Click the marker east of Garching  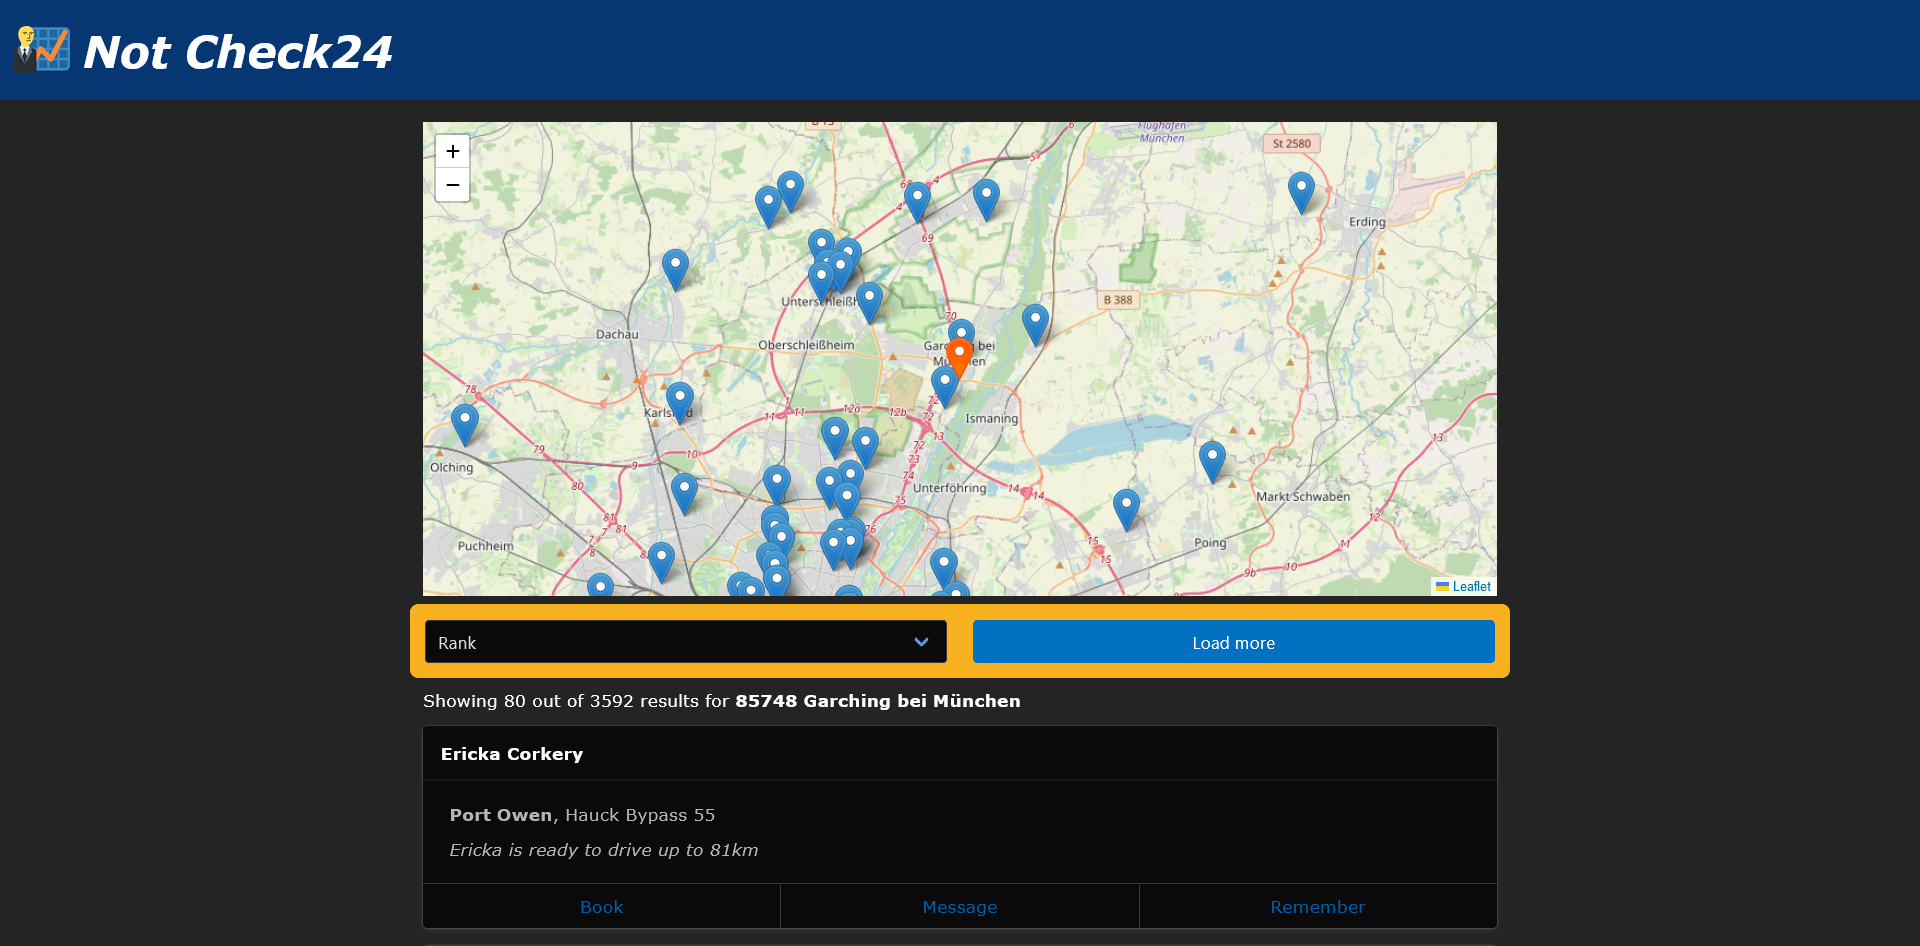[x=1035, y=324]
